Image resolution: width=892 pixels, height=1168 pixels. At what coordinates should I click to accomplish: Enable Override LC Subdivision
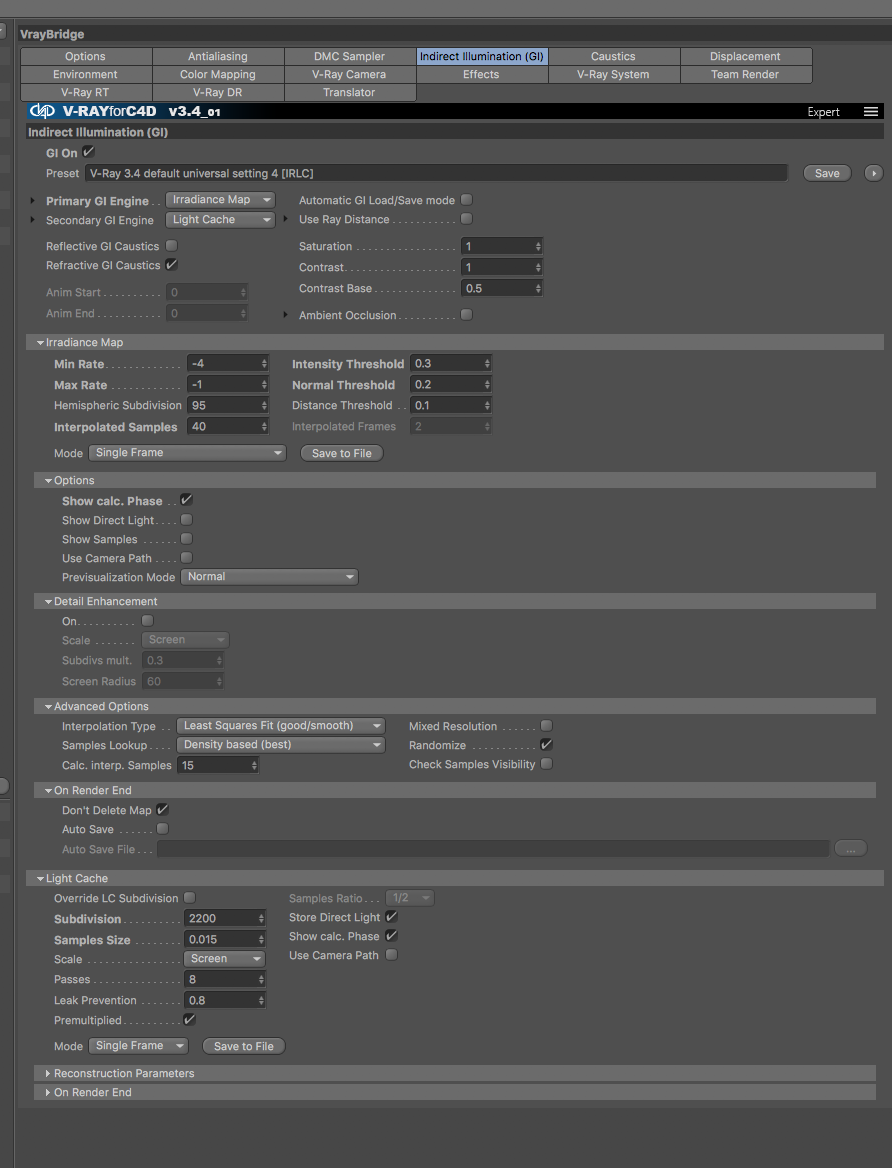click(x=189, y=898)
